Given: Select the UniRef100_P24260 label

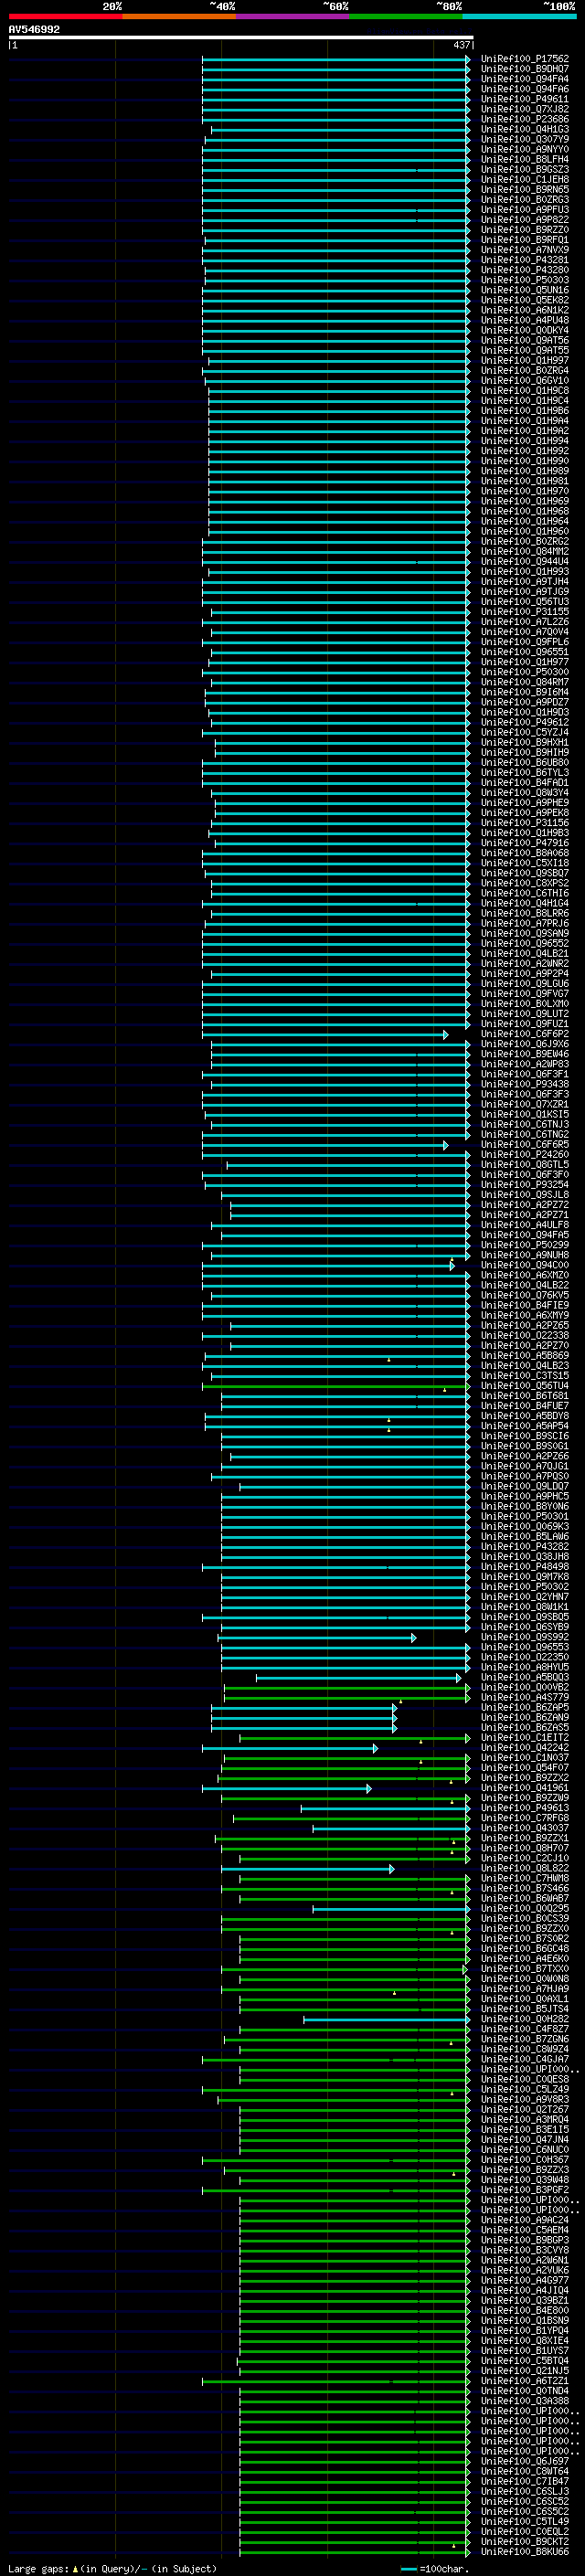Looking at the screenshot, I should 524,1154.
